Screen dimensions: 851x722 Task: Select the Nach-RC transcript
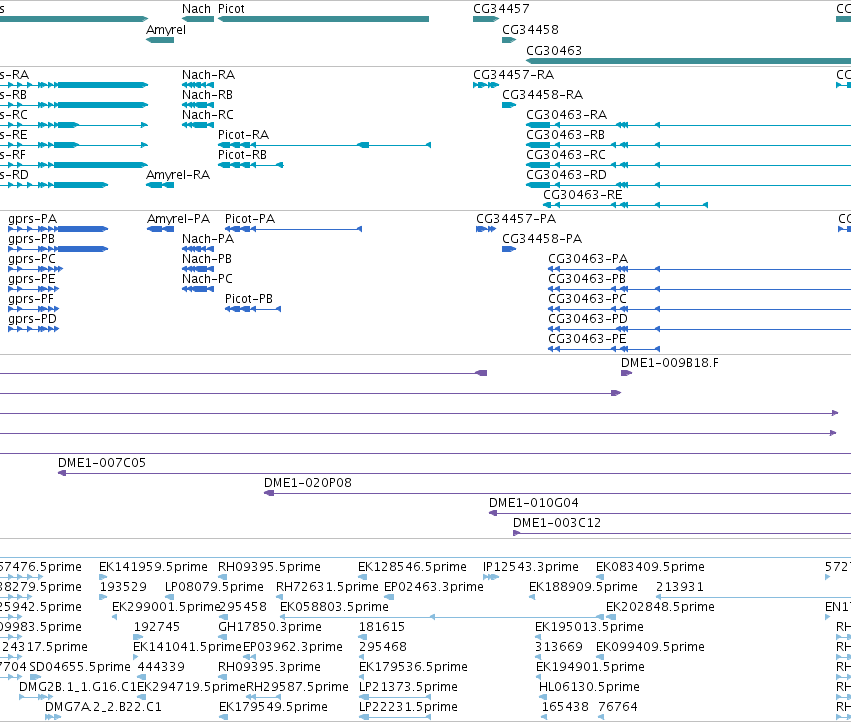pyautogui.click(x=198, y=125)
